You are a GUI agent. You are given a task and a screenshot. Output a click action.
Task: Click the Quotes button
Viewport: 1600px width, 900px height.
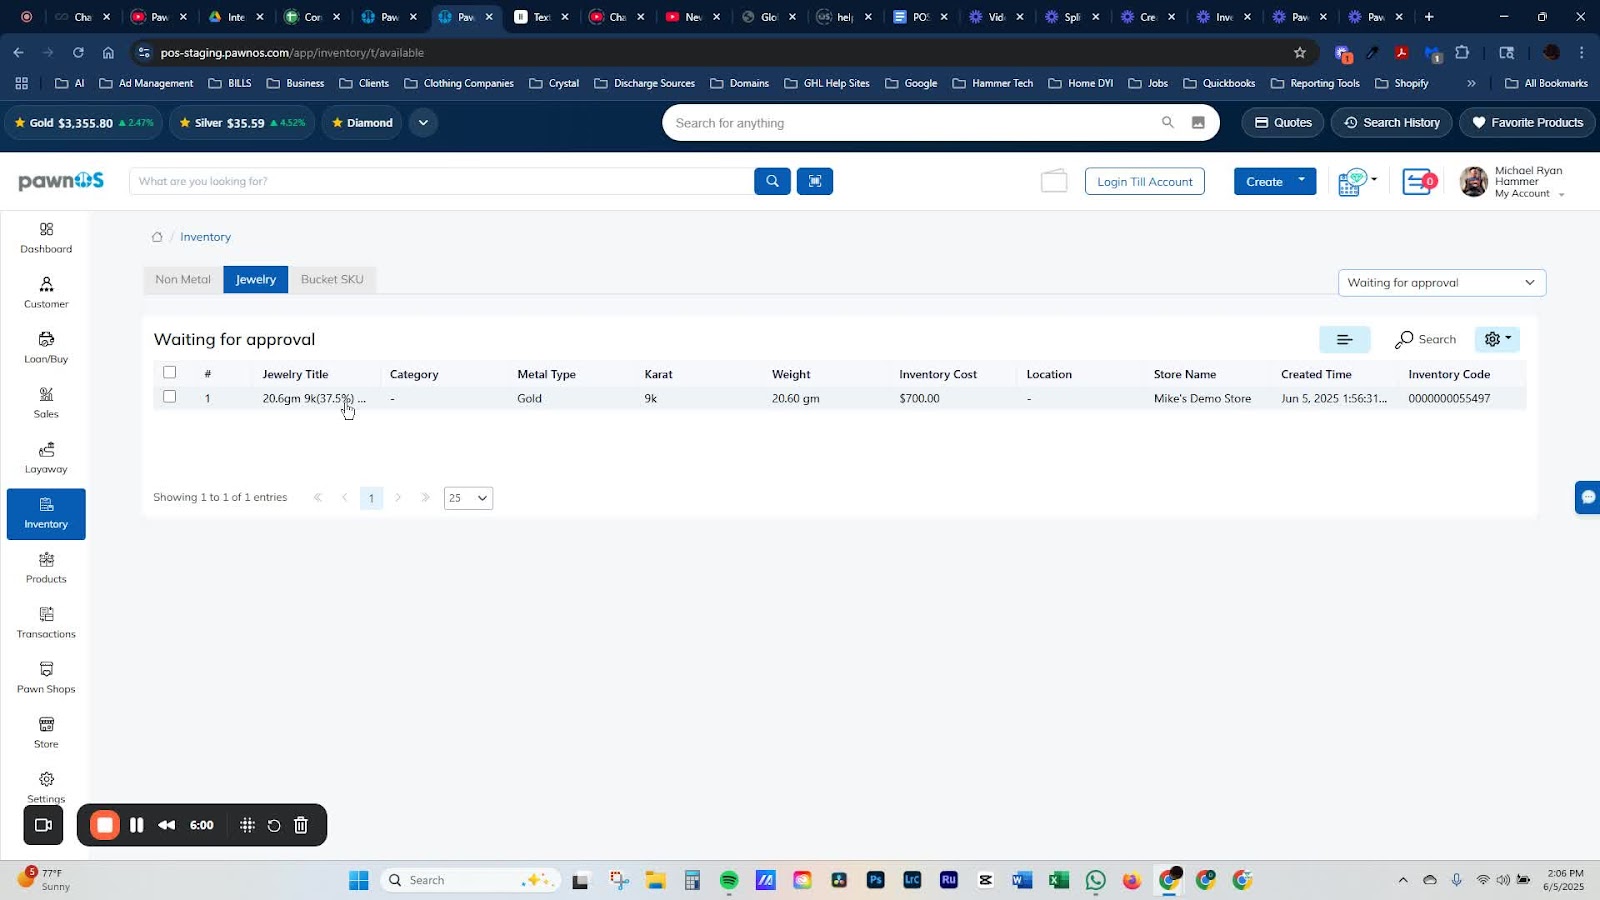[1283, 123]
